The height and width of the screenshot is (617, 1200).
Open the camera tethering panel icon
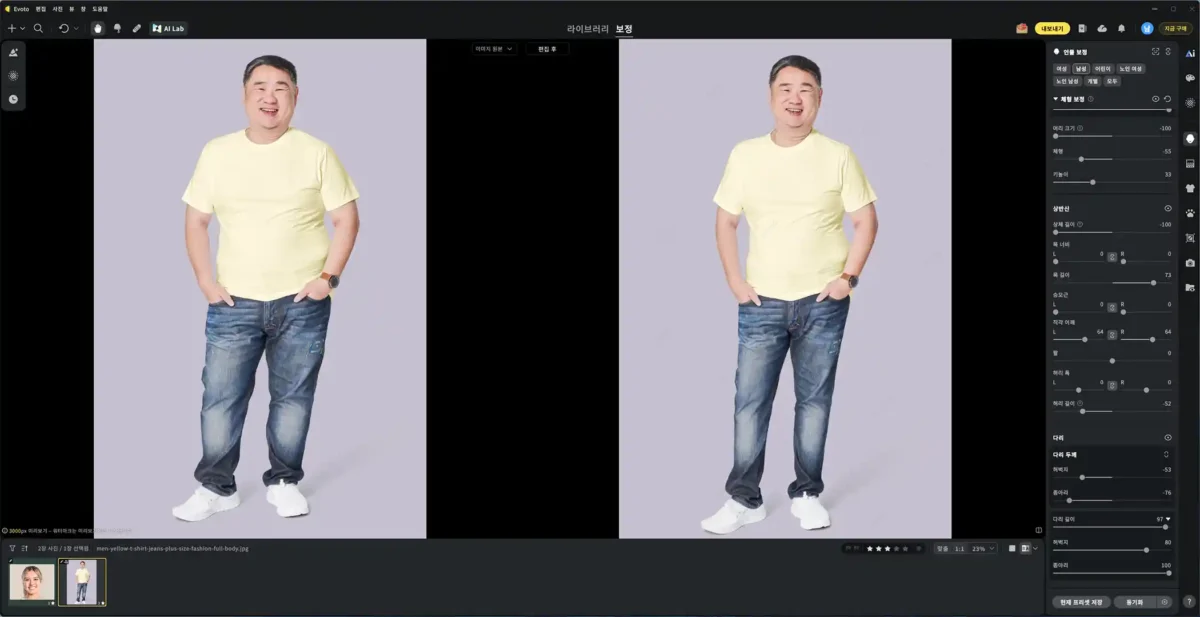(1190, 262)
